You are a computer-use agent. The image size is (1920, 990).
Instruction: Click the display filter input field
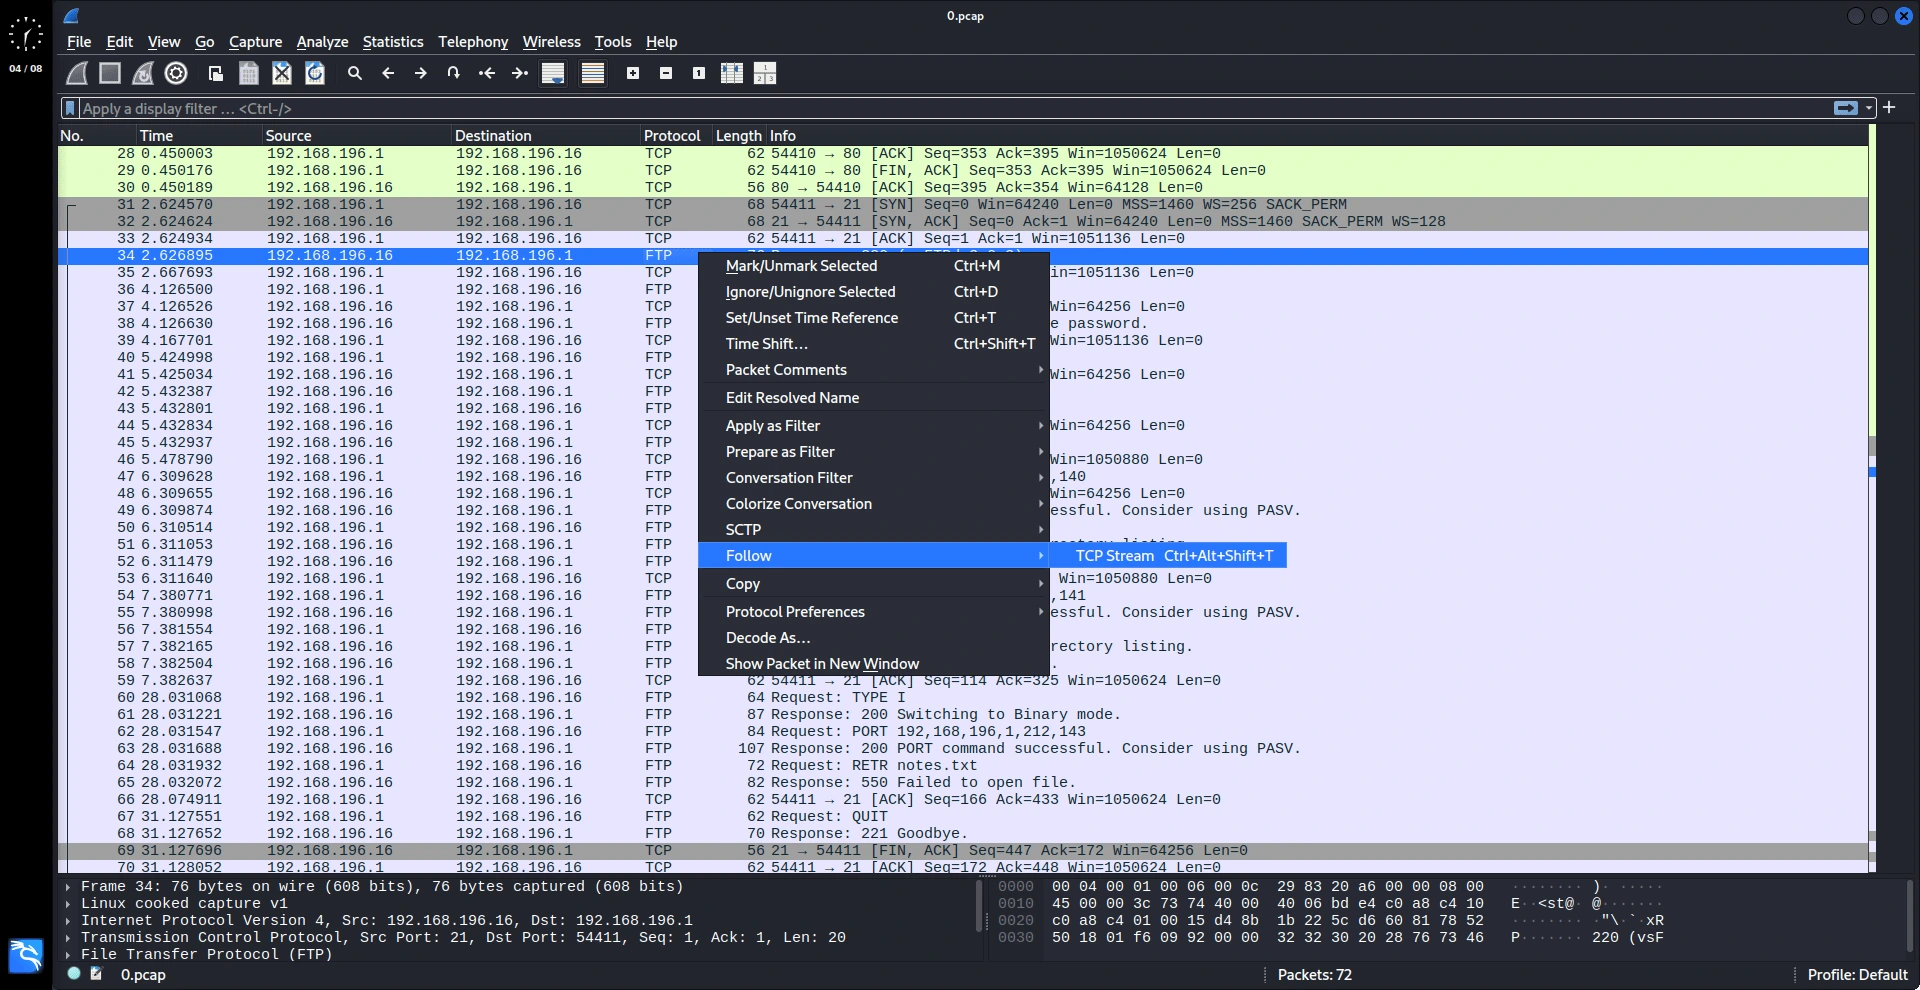click(x=900, y=108)
